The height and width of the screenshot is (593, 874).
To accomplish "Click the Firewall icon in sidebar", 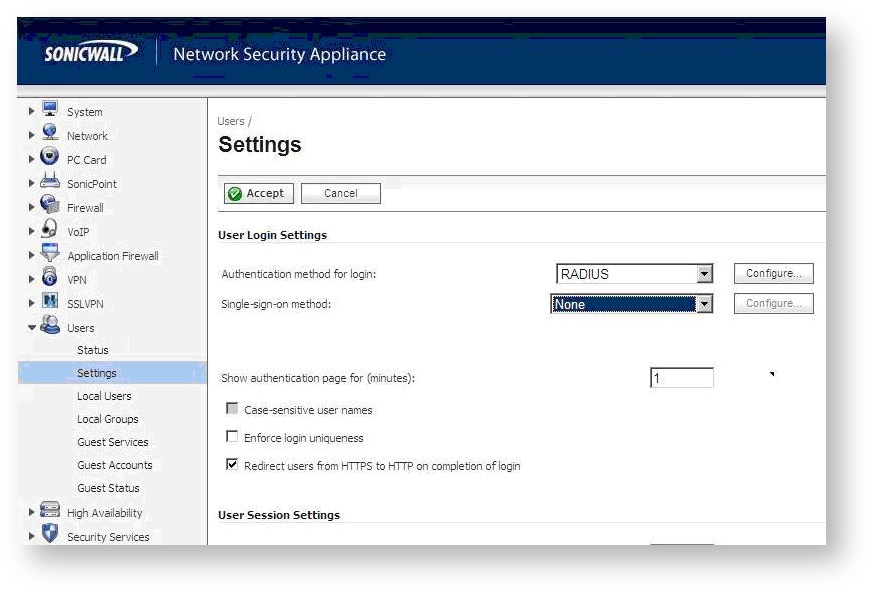I will point(50,206).
